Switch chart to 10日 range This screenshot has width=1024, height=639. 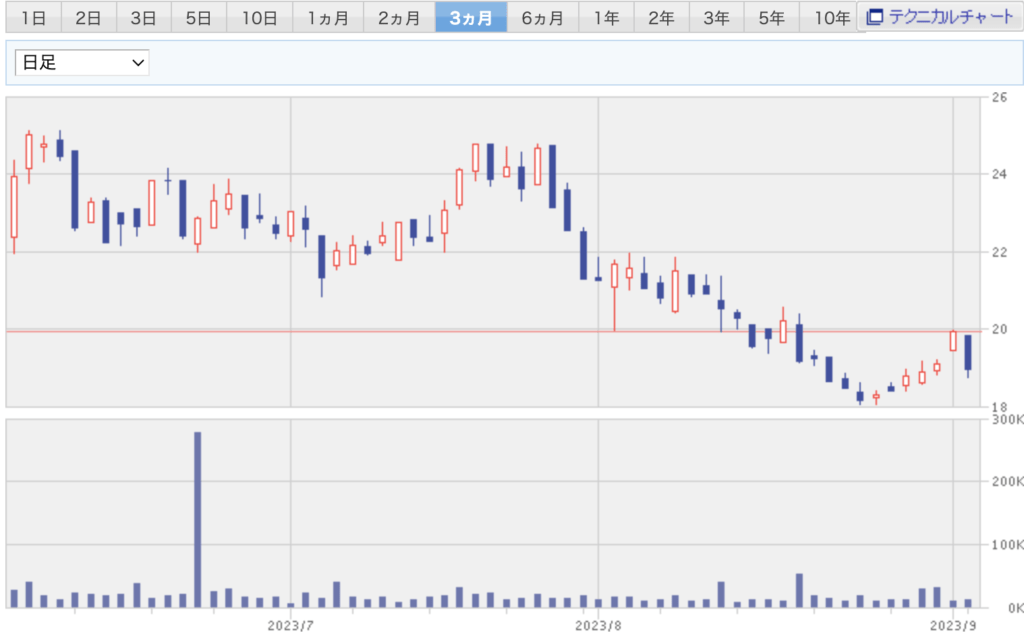259,17
